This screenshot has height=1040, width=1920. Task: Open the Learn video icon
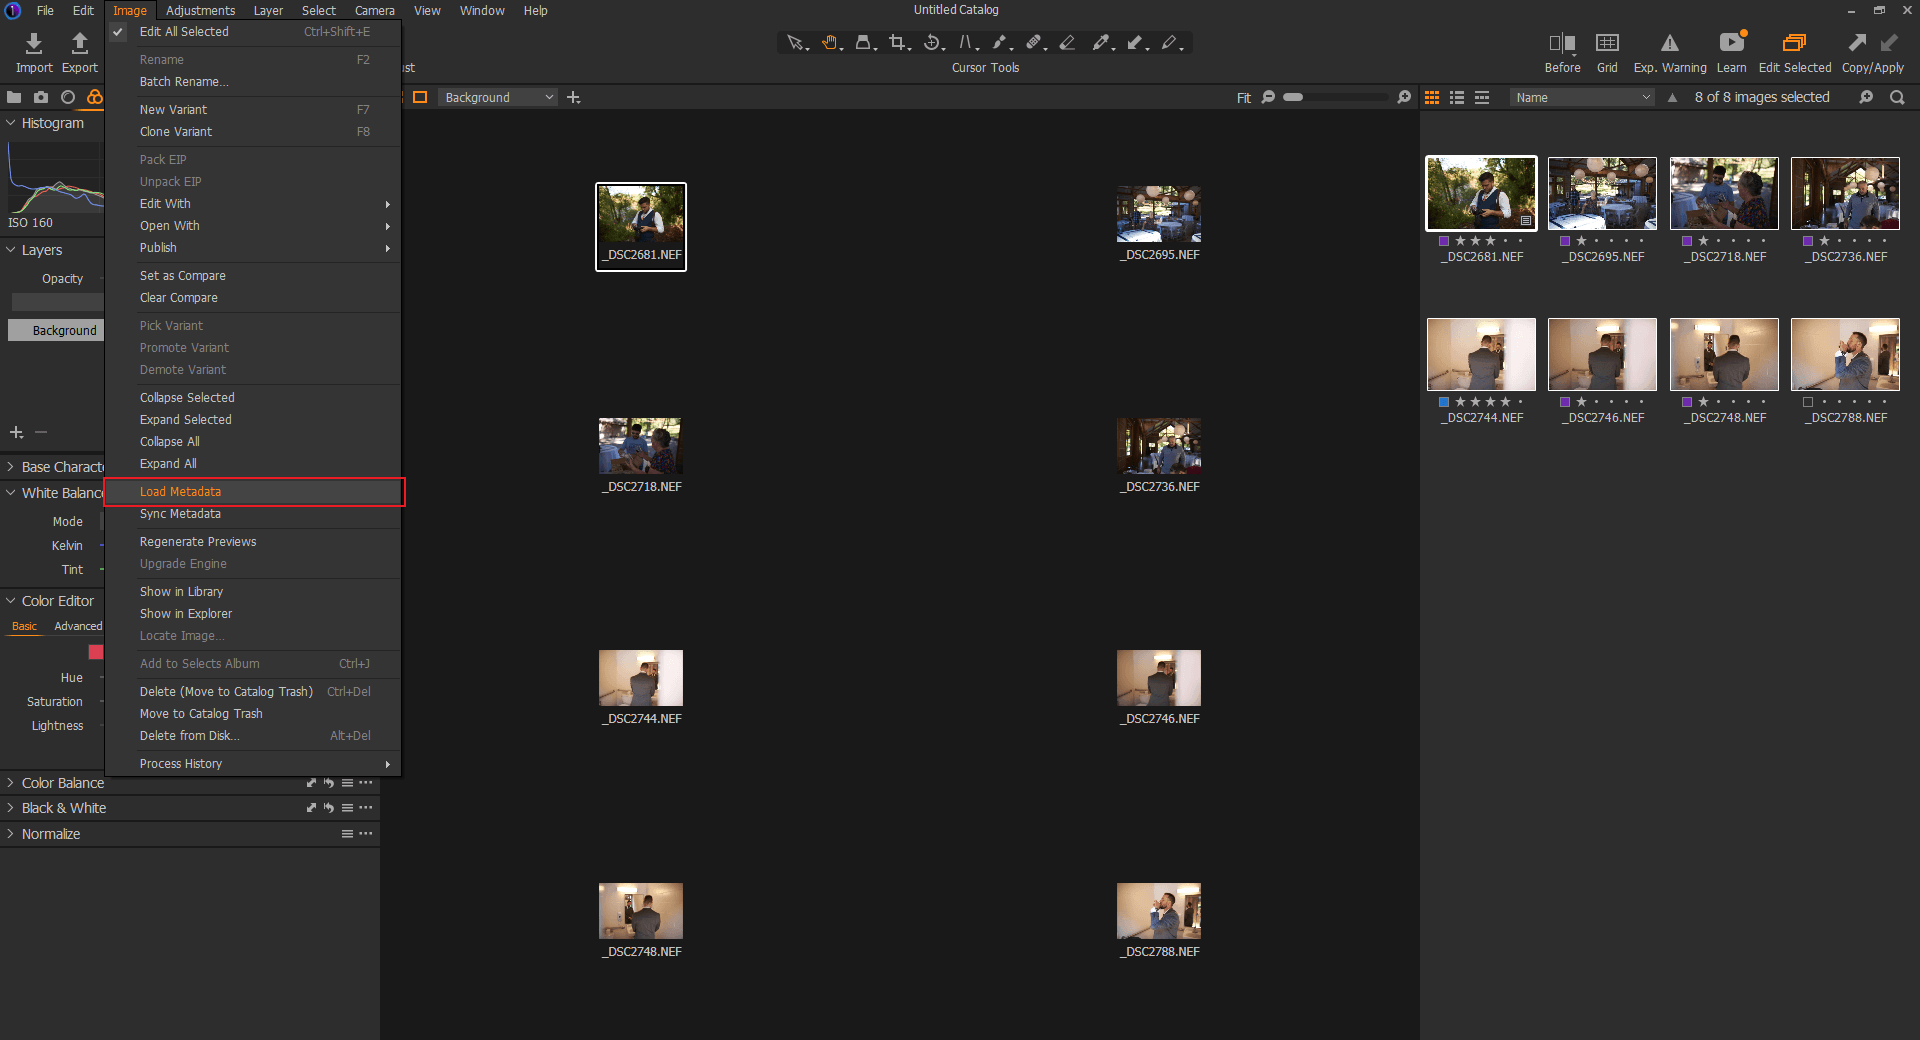click(x=1731, y=43)
